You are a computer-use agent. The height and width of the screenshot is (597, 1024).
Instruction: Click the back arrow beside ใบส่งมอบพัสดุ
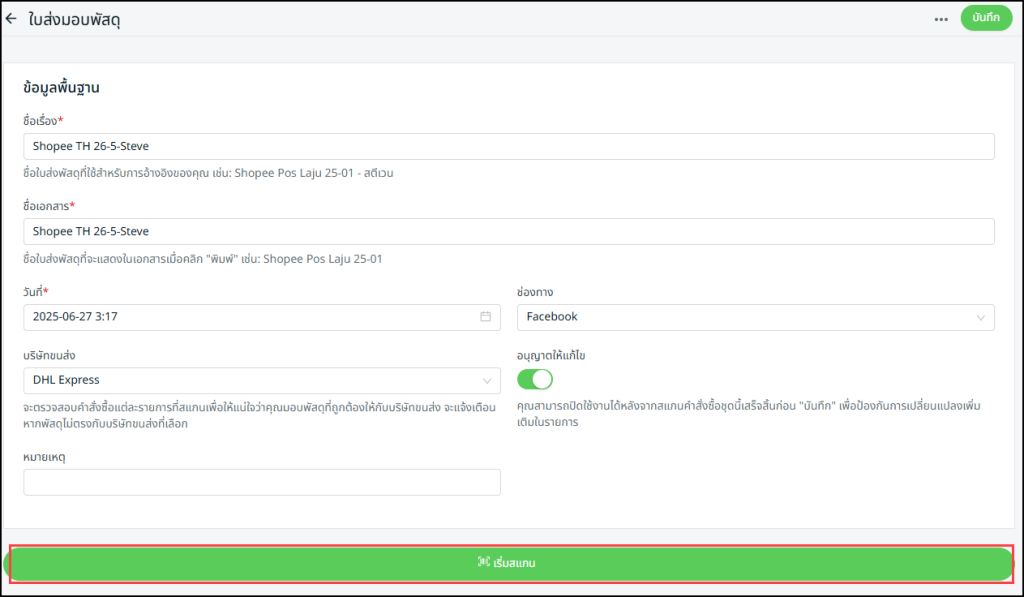12,19
